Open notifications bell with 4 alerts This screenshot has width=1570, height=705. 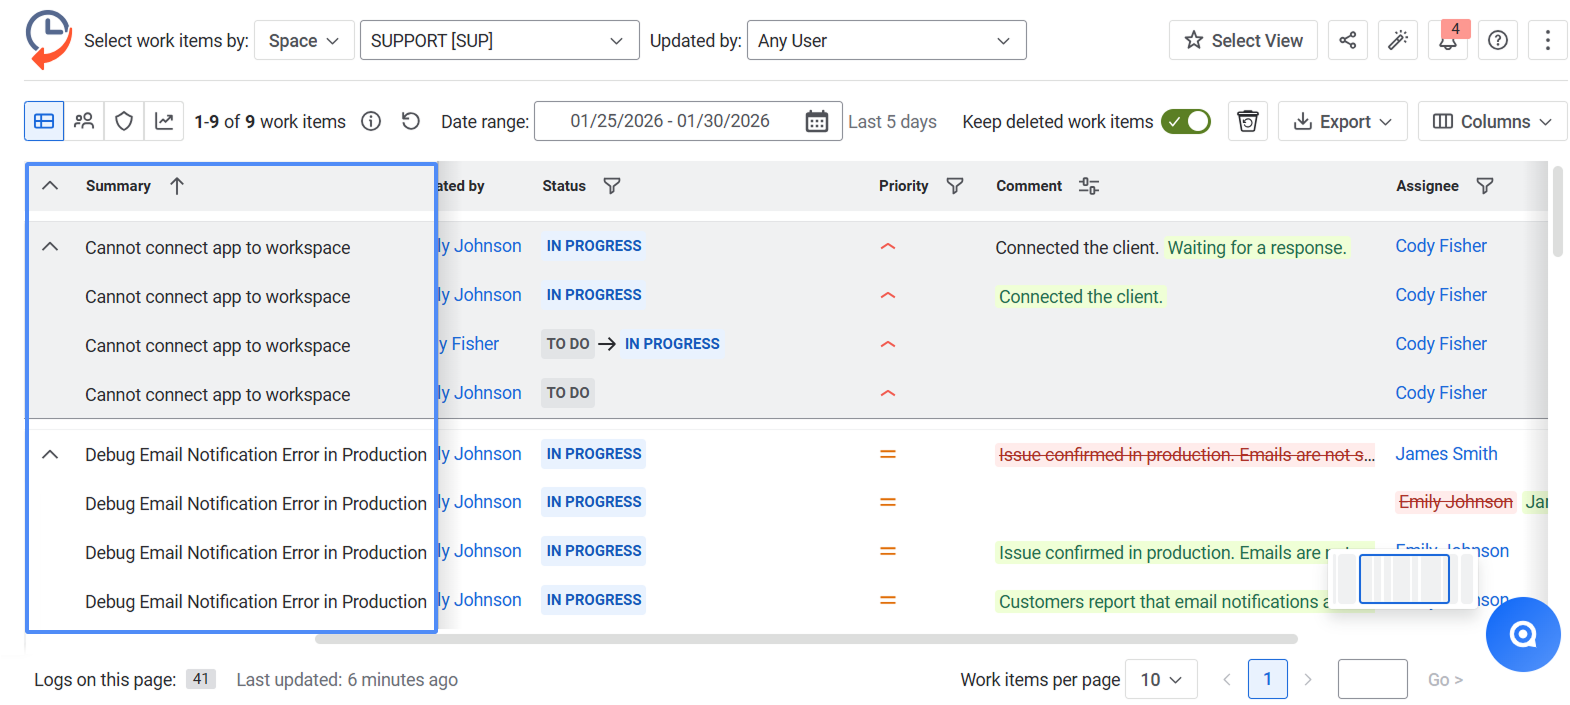pos(1447,41)
